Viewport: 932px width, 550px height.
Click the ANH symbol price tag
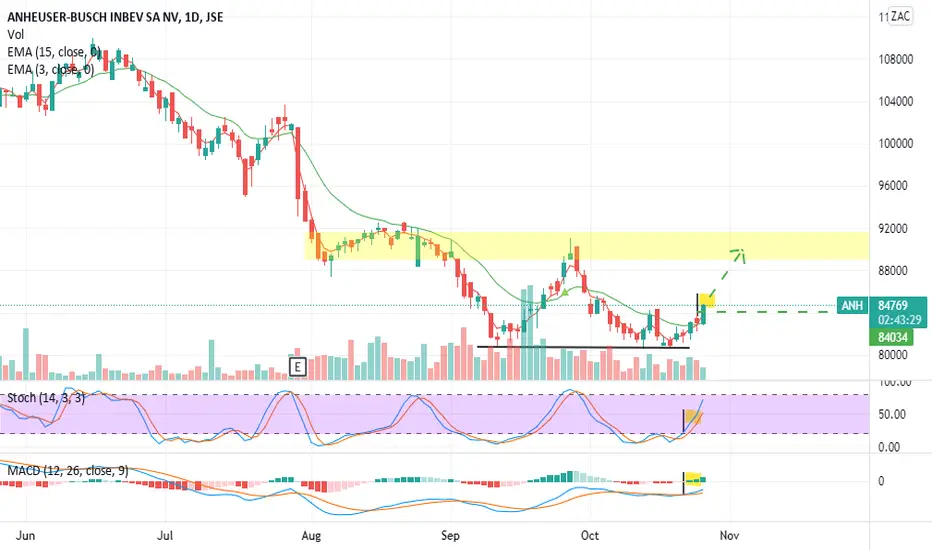tap(852, 306)
